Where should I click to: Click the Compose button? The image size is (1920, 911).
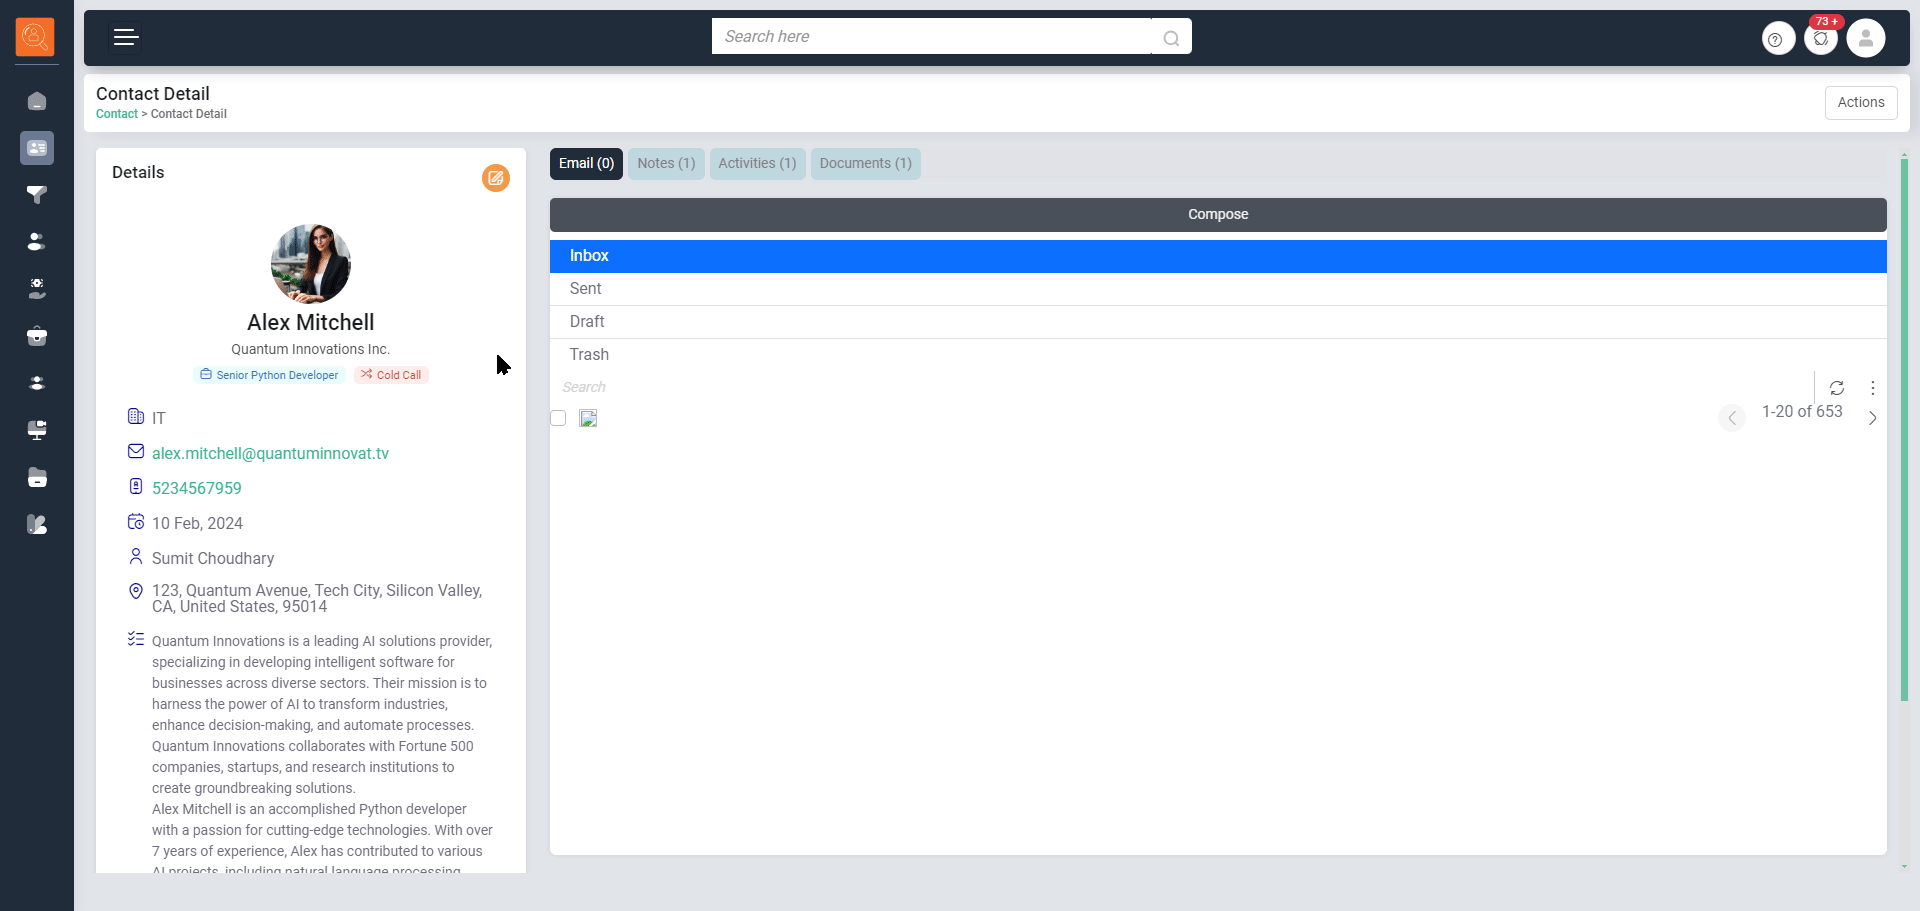click(1217, 215)
